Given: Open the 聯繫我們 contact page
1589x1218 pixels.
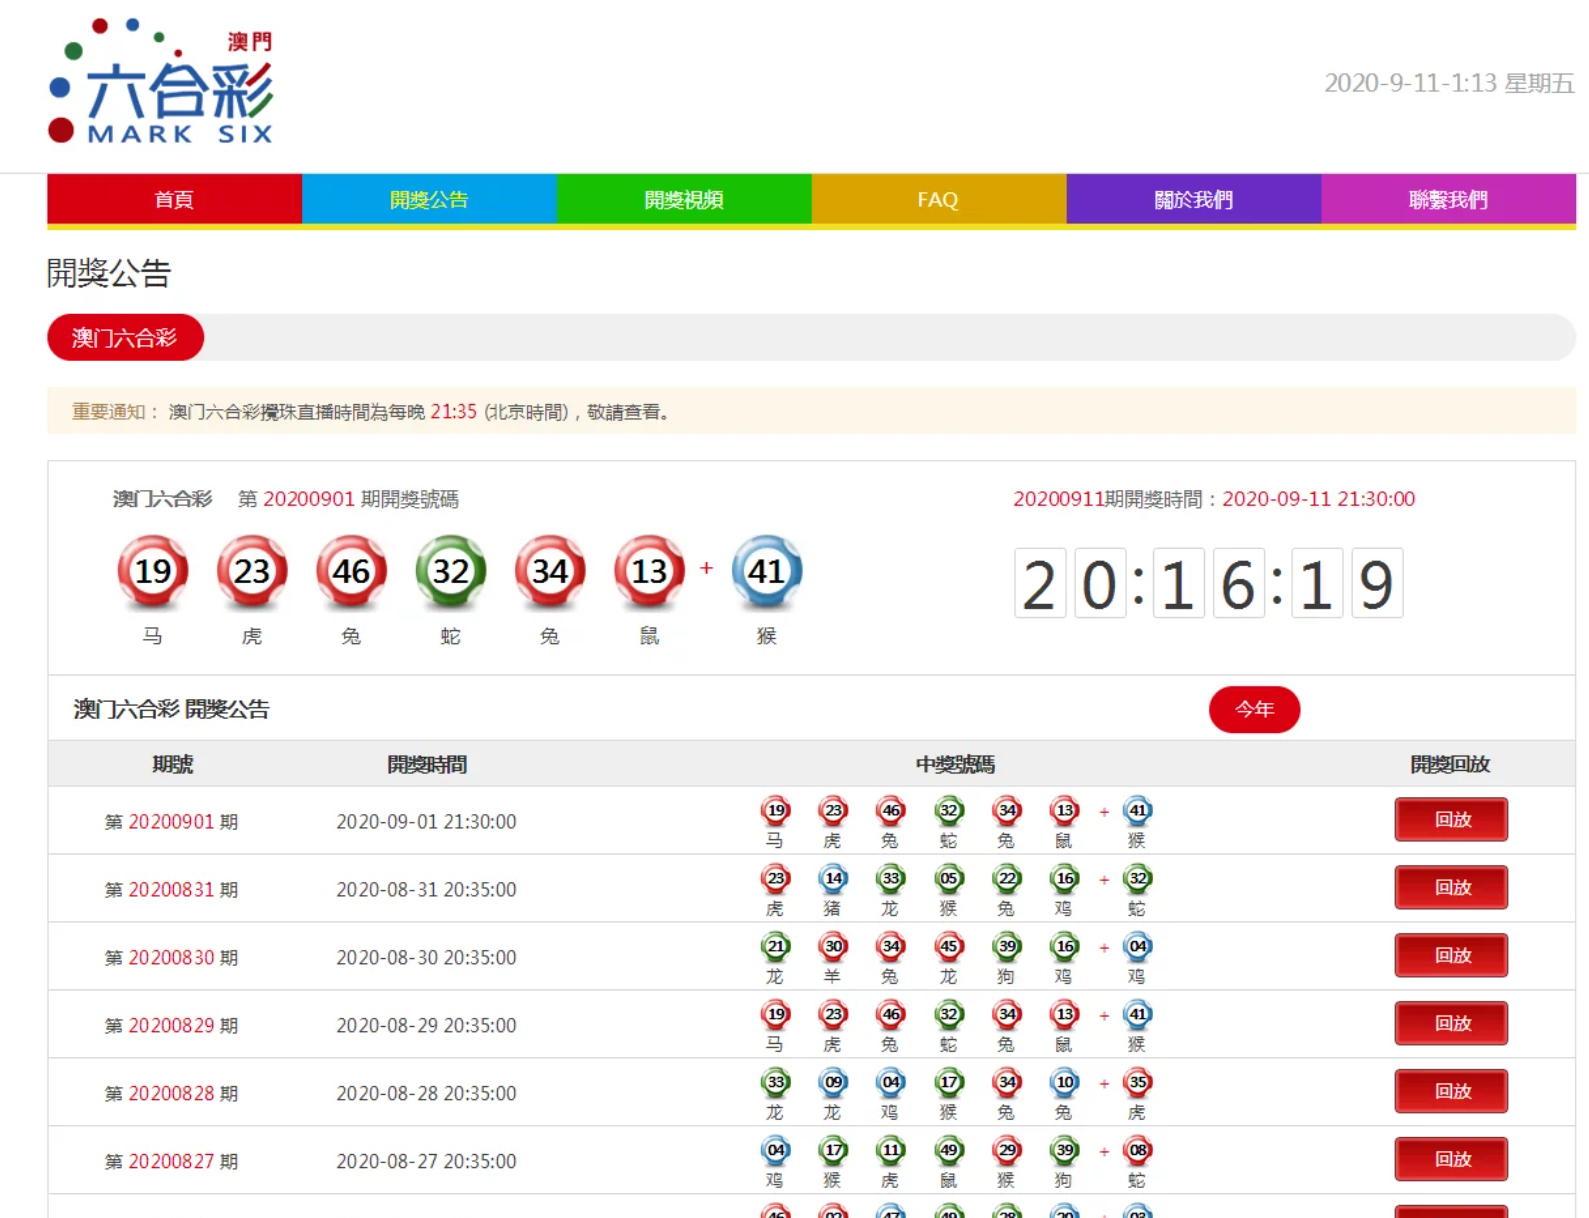Looking at the screenshot, I should pos(1448,199).
